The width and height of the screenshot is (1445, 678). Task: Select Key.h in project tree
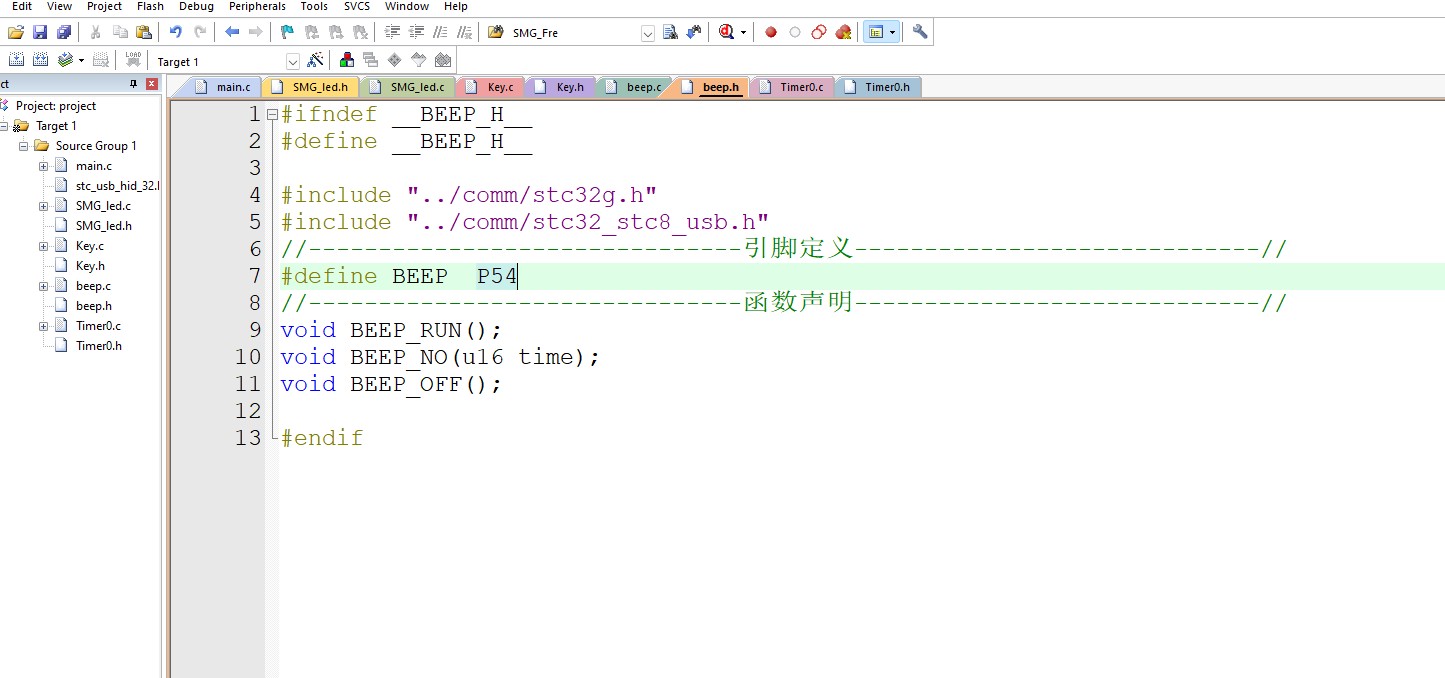pyautogui.click(x=90, y=266)
